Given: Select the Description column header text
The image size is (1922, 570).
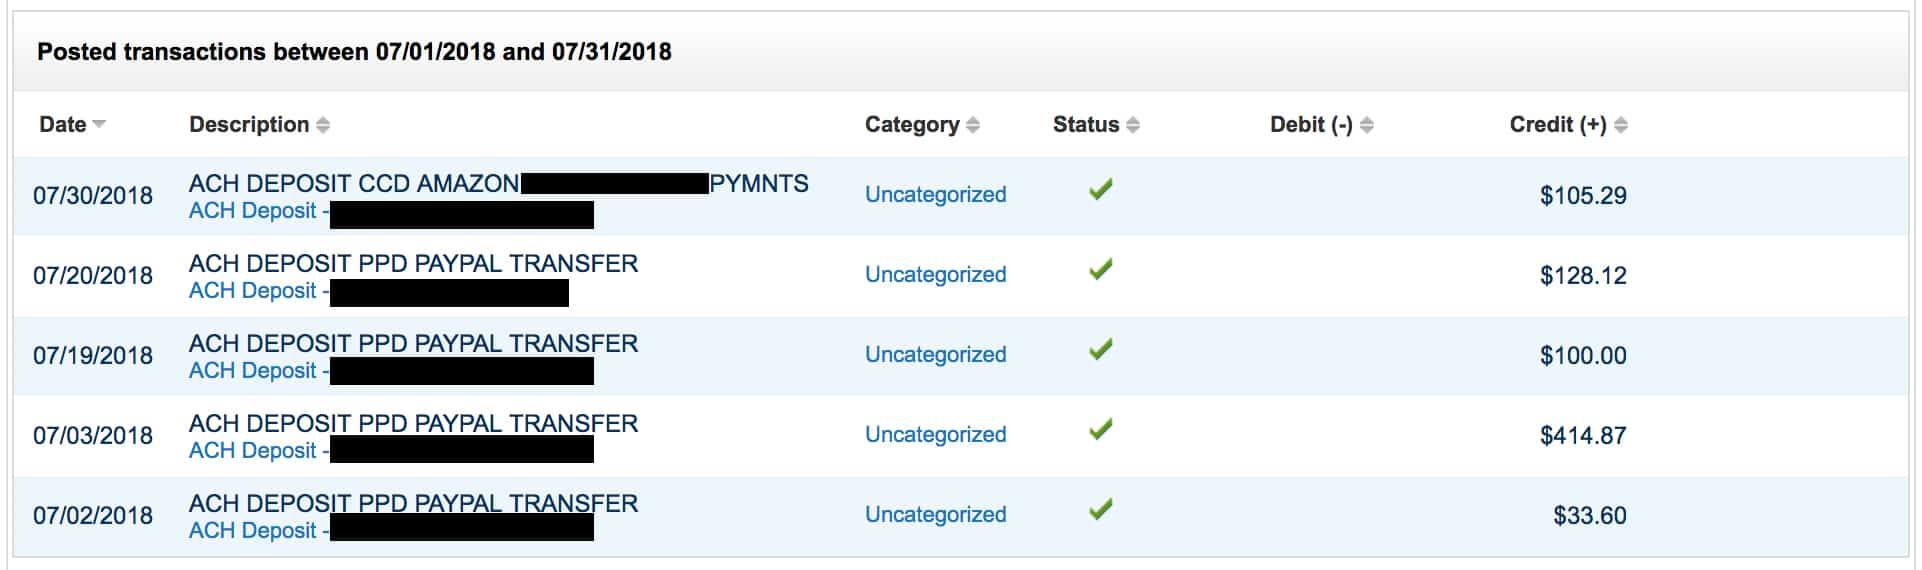Looking at the screenshot, I should point(249,125).
